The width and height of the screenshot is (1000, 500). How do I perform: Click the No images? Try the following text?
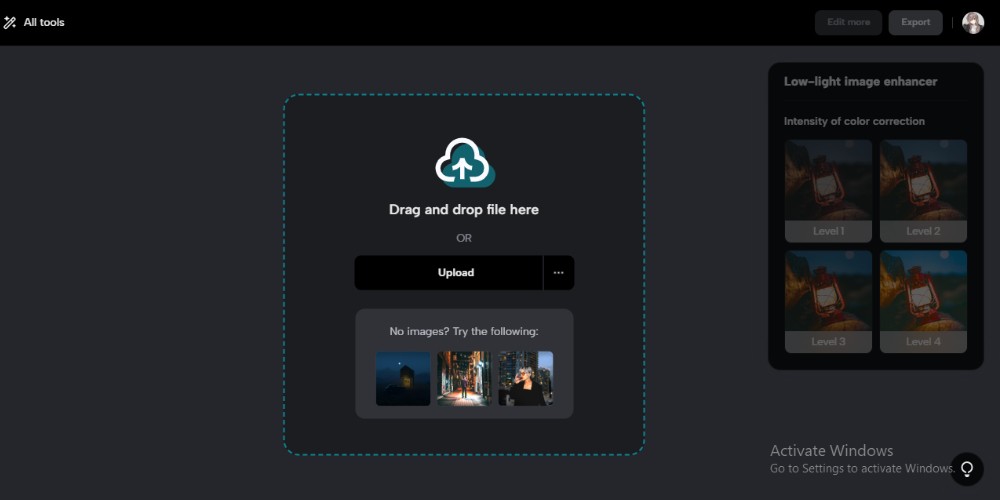(464, 332)
